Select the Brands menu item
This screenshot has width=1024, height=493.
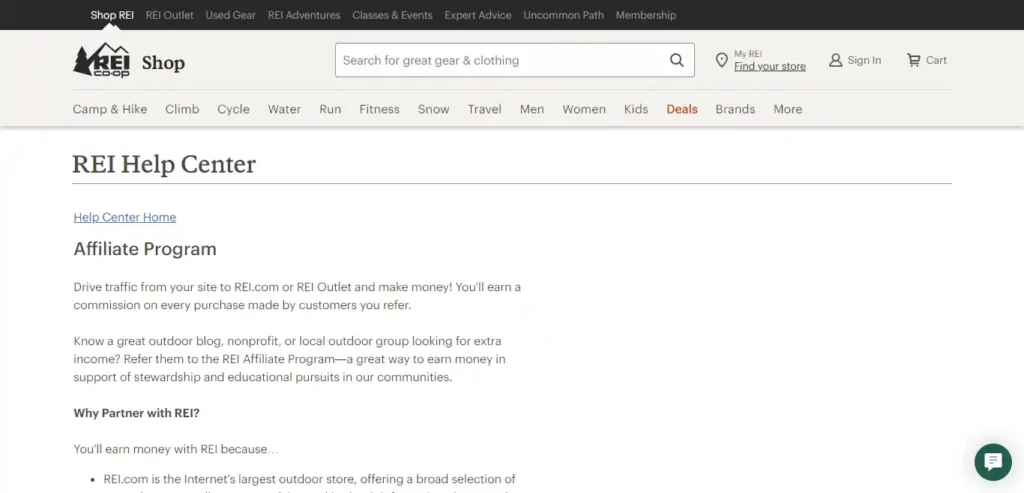(x=735, y=109)
